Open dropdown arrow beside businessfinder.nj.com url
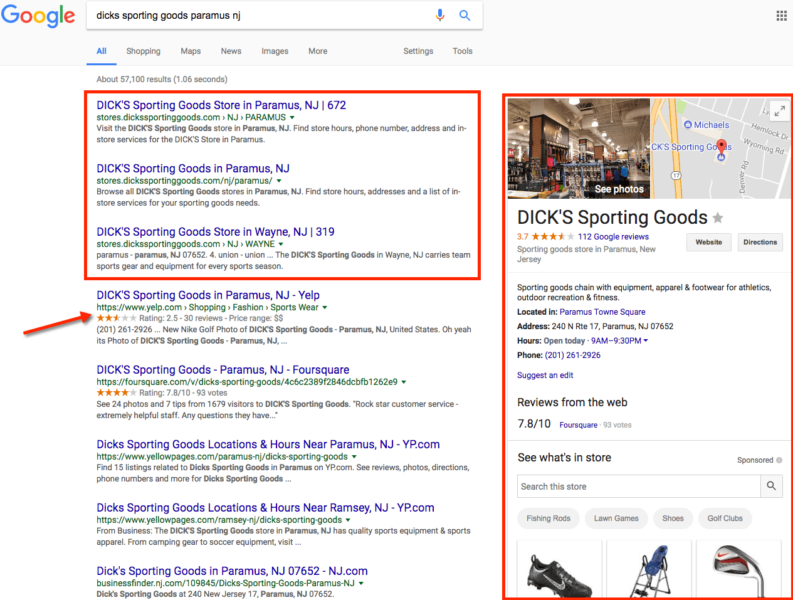Screen dimensions: 793x600 (x=361, y=583)
